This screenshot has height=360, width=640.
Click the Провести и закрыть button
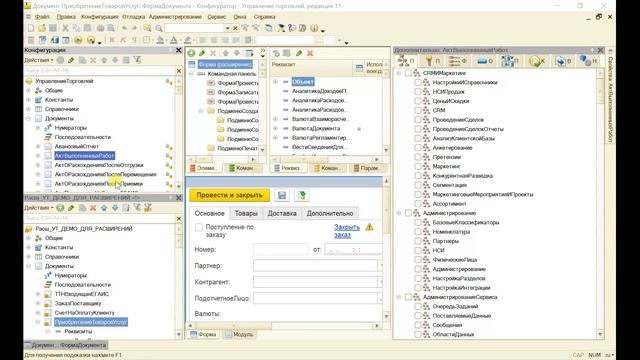click(x=229, y=195)
